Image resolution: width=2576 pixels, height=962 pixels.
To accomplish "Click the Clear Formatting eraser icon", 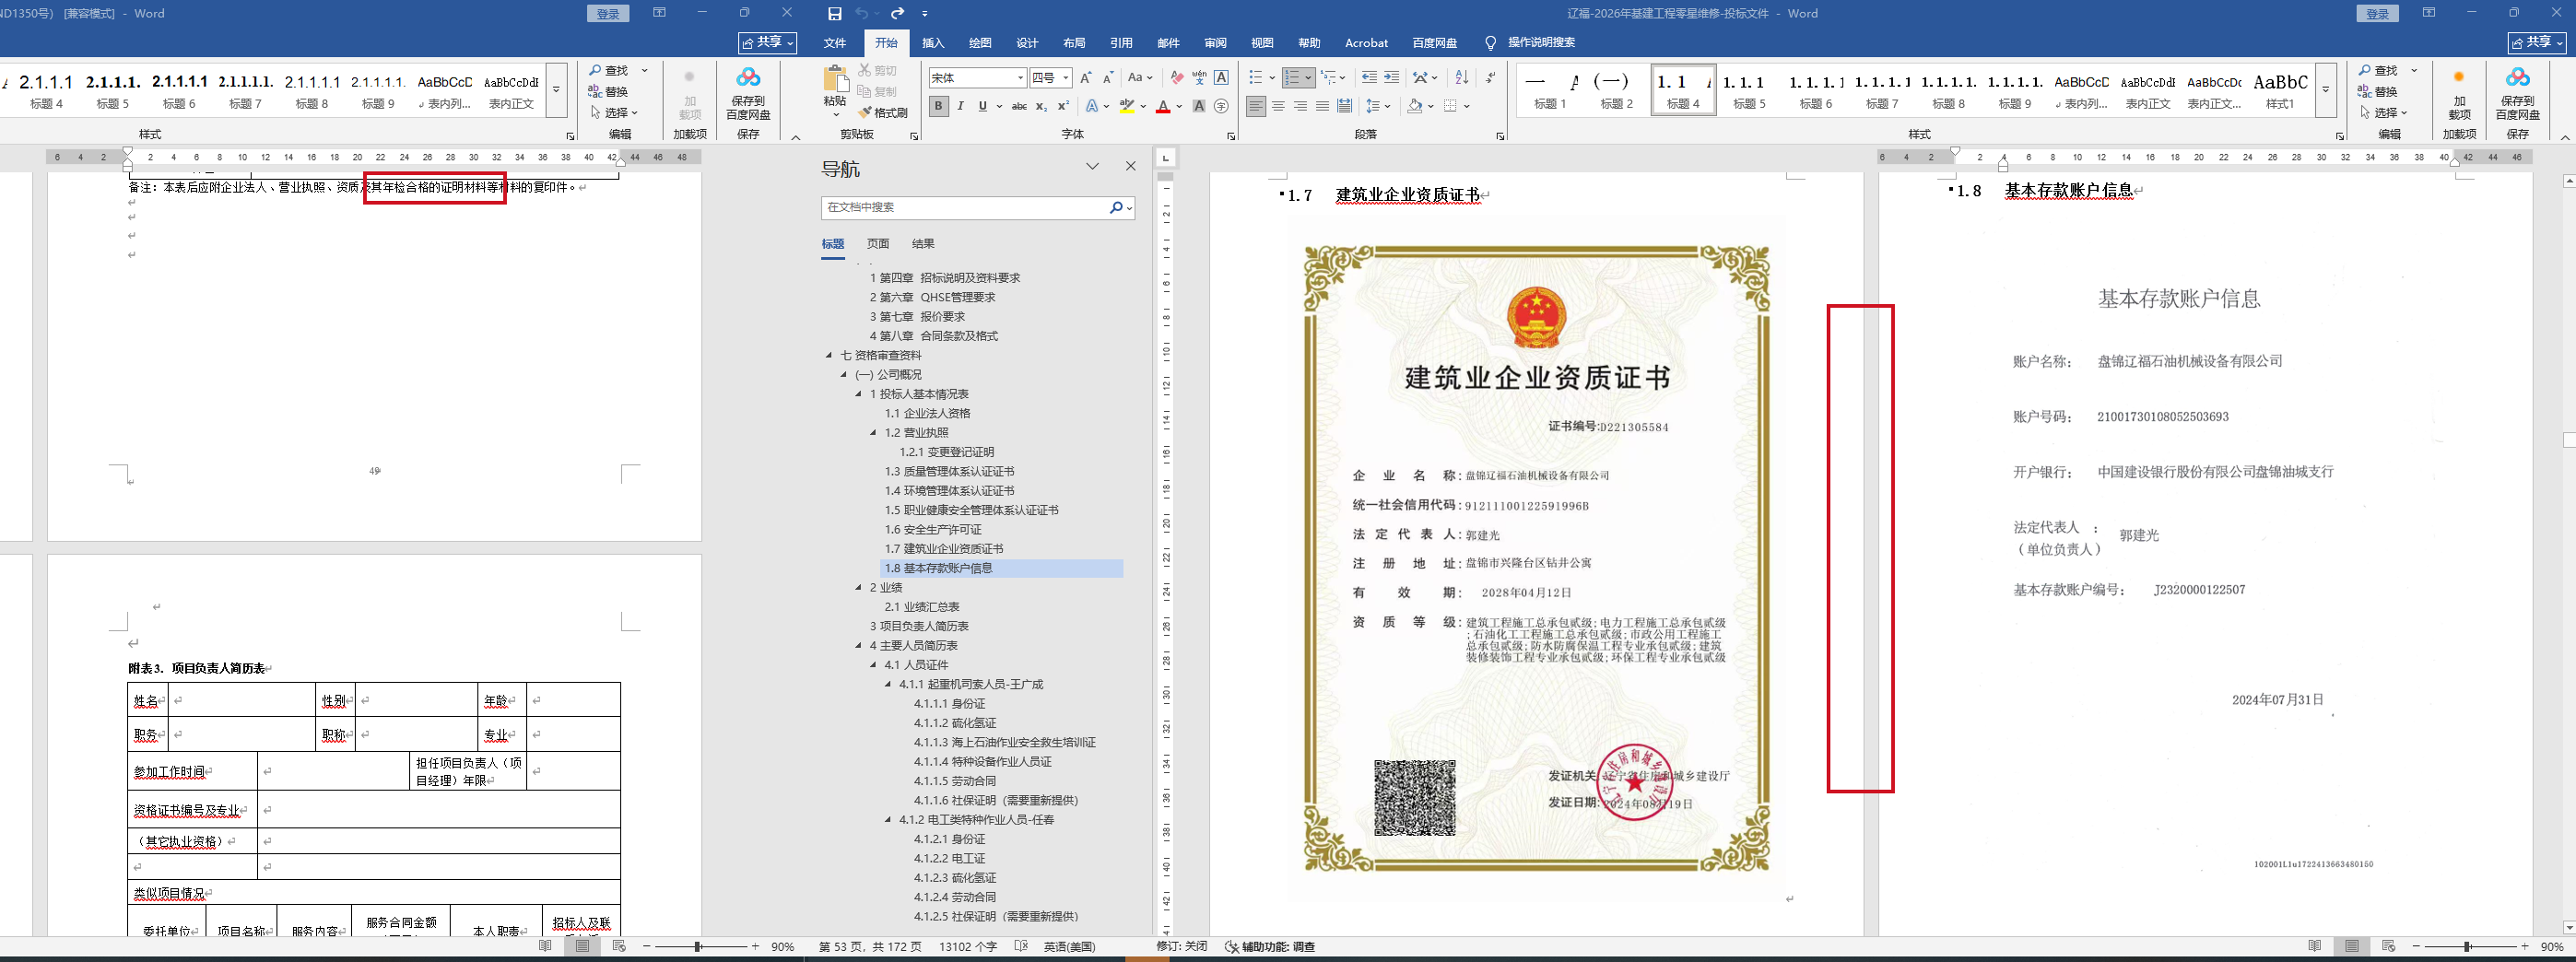I will tap(1176, 78).
